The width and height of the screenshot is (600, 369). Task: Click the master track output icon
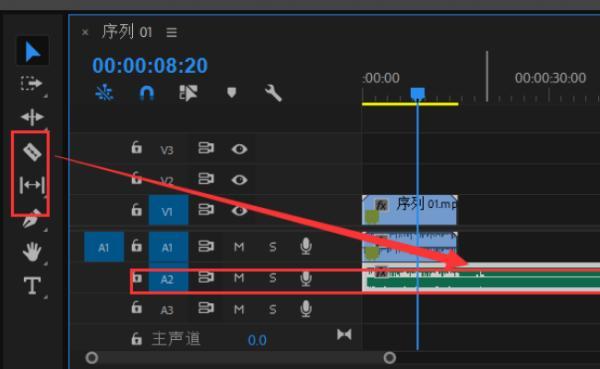[344, 335]
